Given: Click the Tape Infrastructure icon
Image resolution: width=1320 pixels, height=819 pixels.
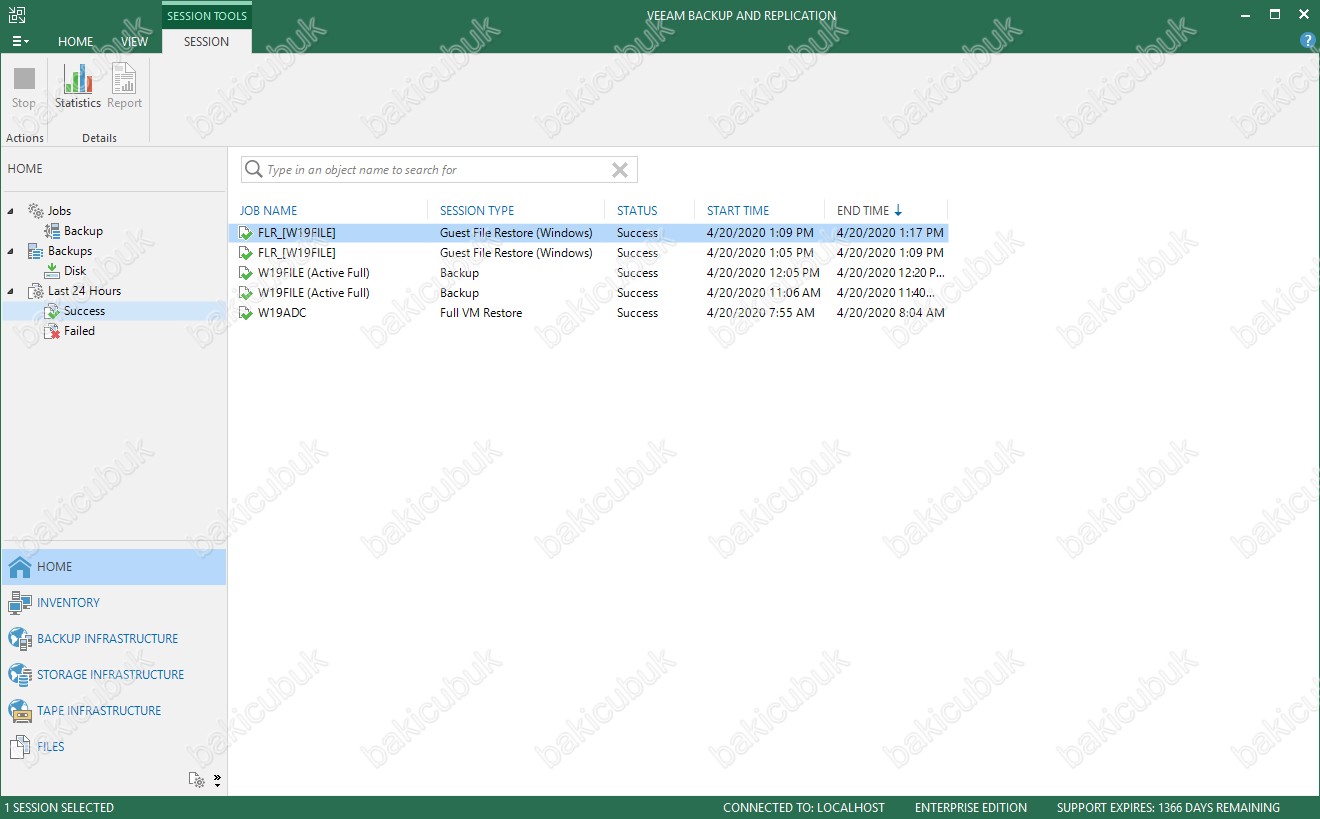Looking at the screenshot, I should pos(20,711).
